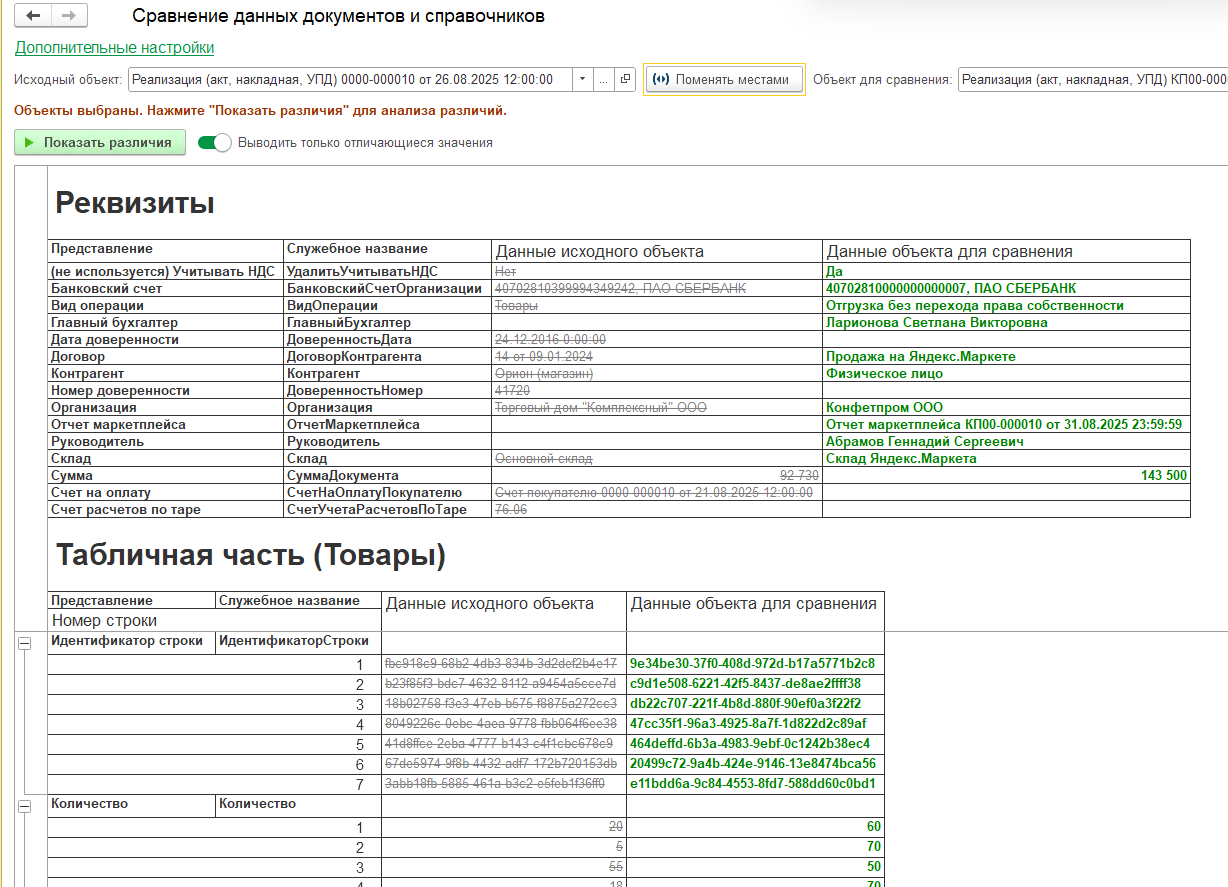Click the Физическое лицо cell
1228x887 pixels.
pyautogui.click(x=1006, y=373)
